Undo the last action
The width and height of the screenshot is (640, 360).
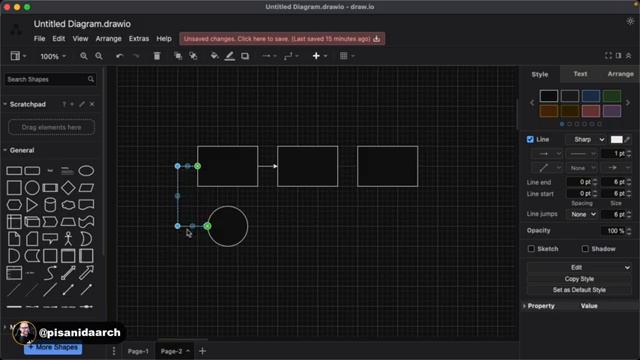(x=119, y=56)
